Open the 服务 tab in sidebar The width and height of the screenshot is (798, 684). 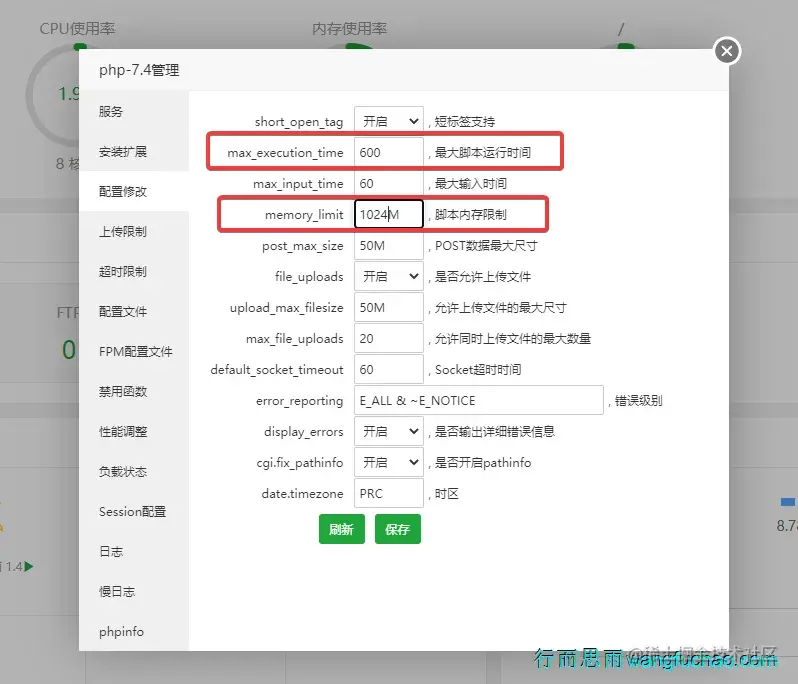(x=134, y=111)
